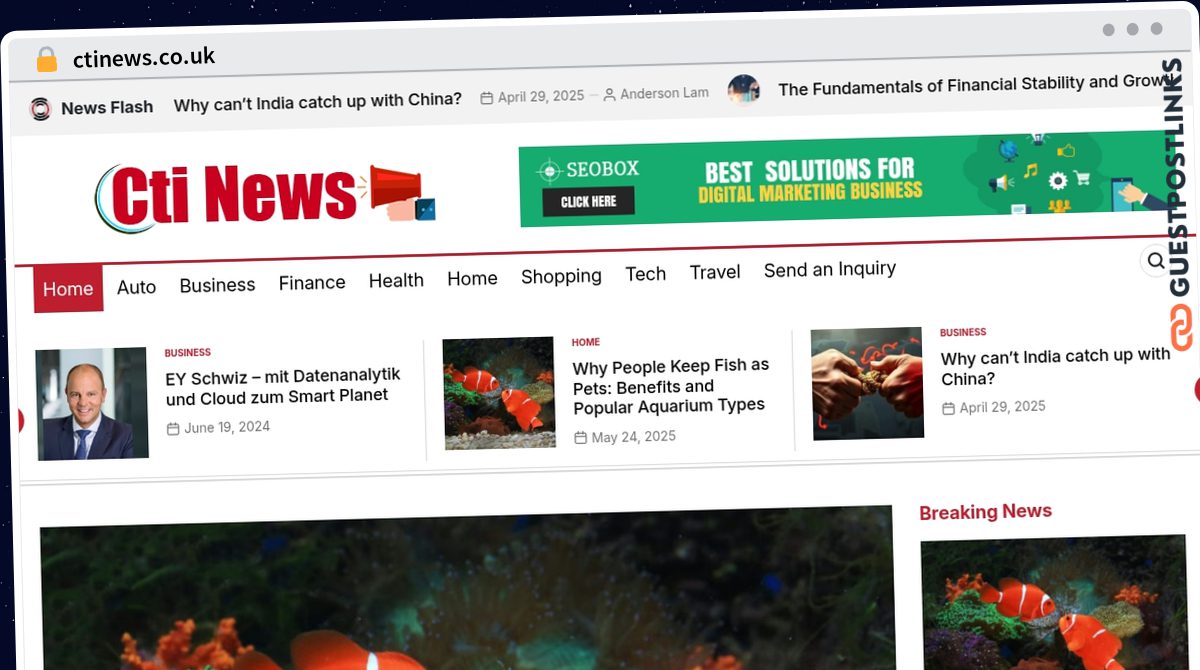This screenshot has height=670, width=1200.
Task: Click the HOME tag above fish article
Action: 586,343
